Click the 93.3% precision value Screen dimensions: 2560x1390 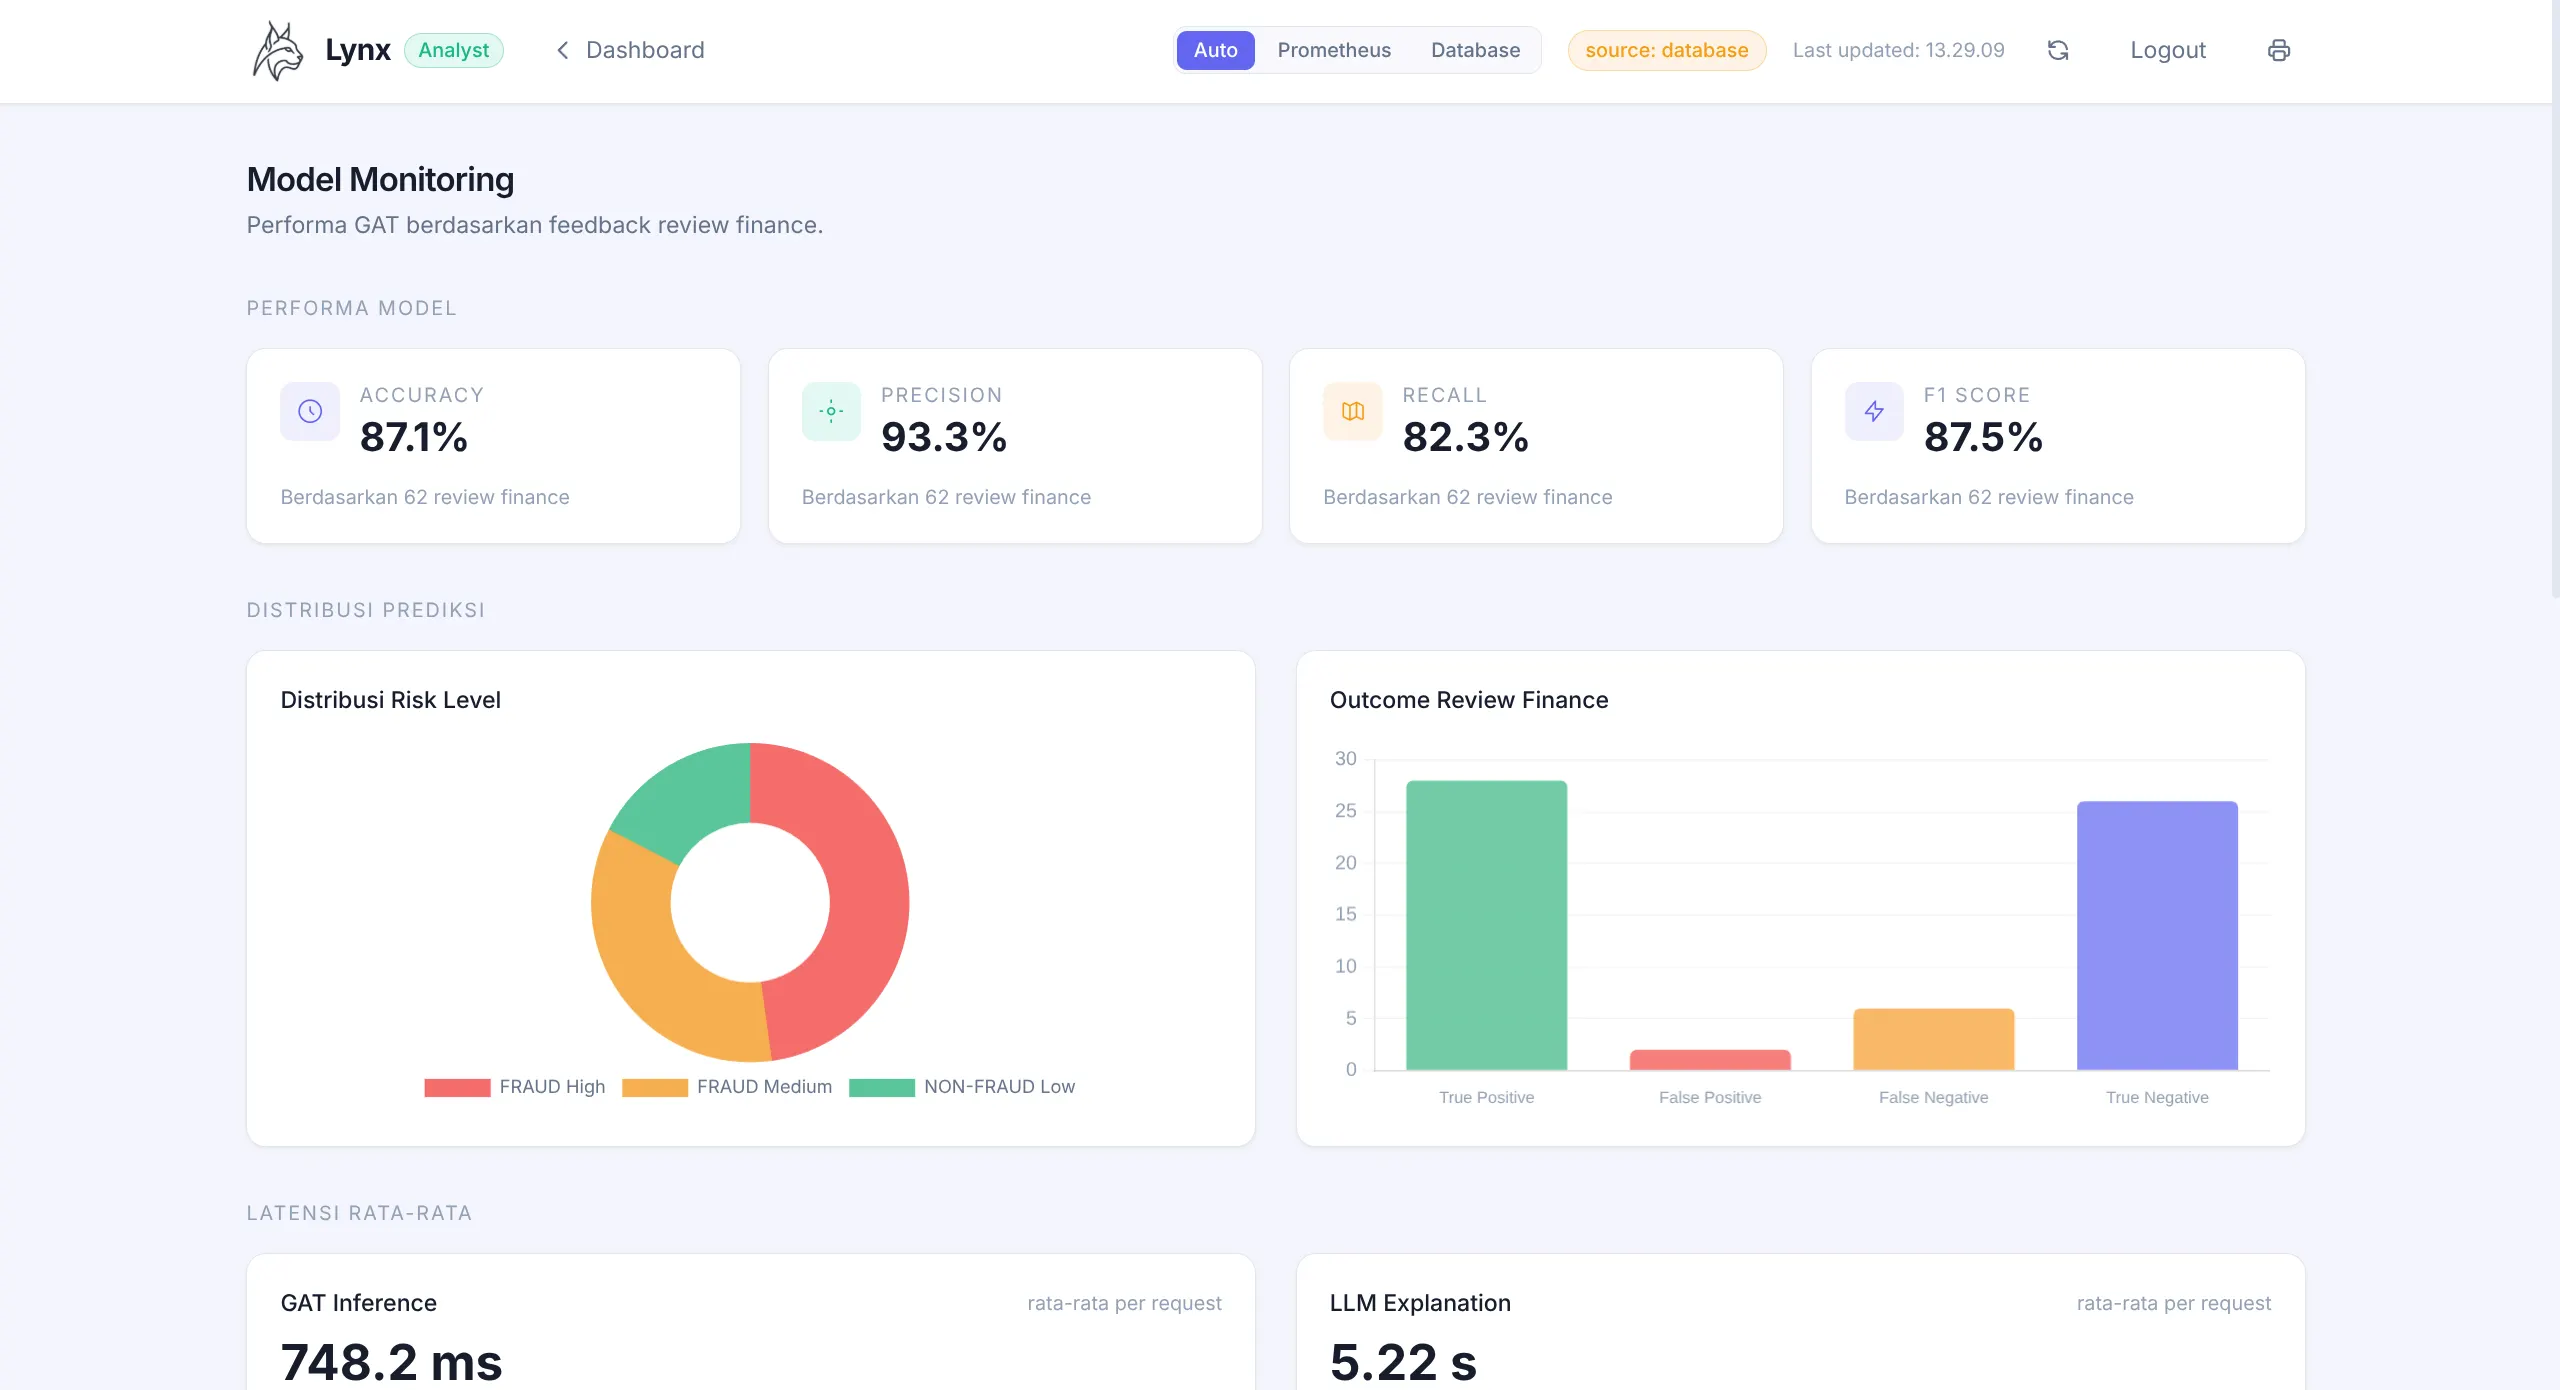click(943, 437)
